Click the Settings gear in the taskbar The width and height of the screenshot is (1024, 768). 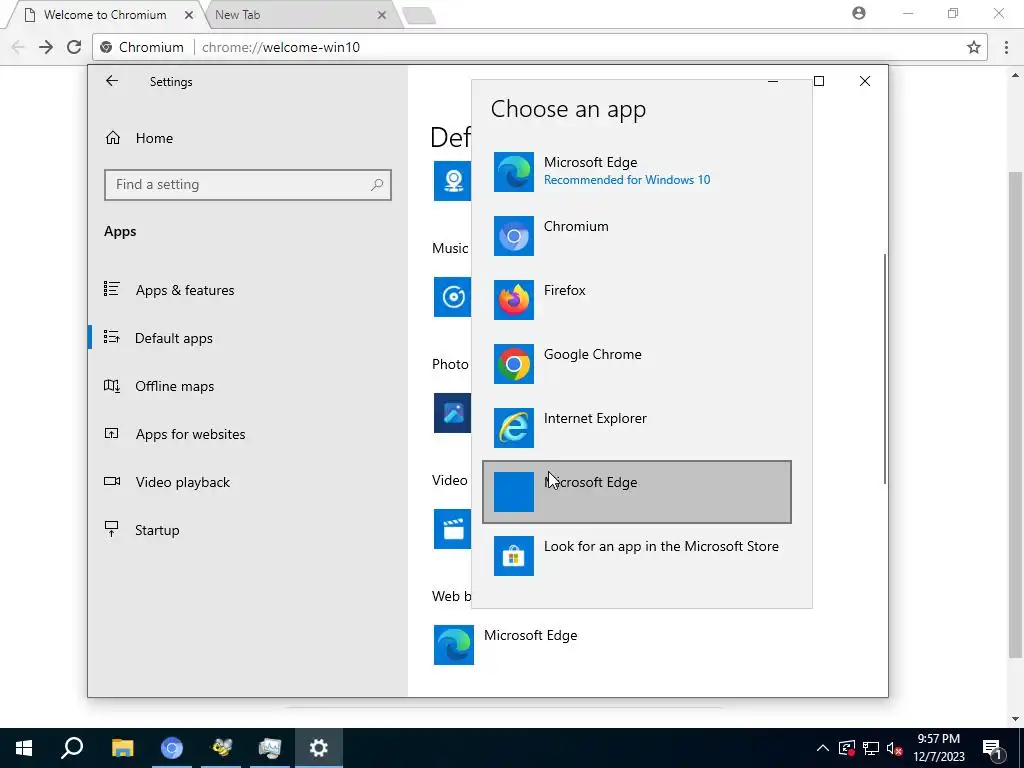(x=319, y=748)
